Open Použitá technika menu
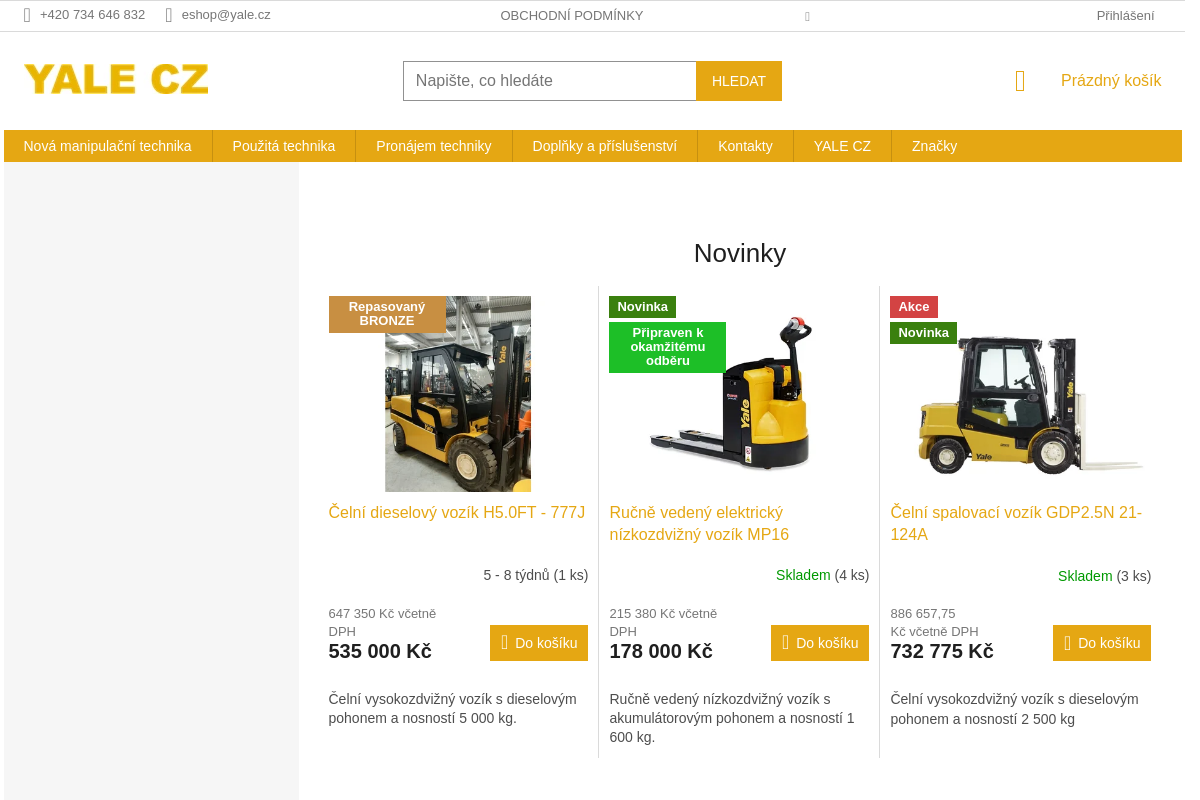Screen dimensions: 1200x800 [x=284, y=146]
